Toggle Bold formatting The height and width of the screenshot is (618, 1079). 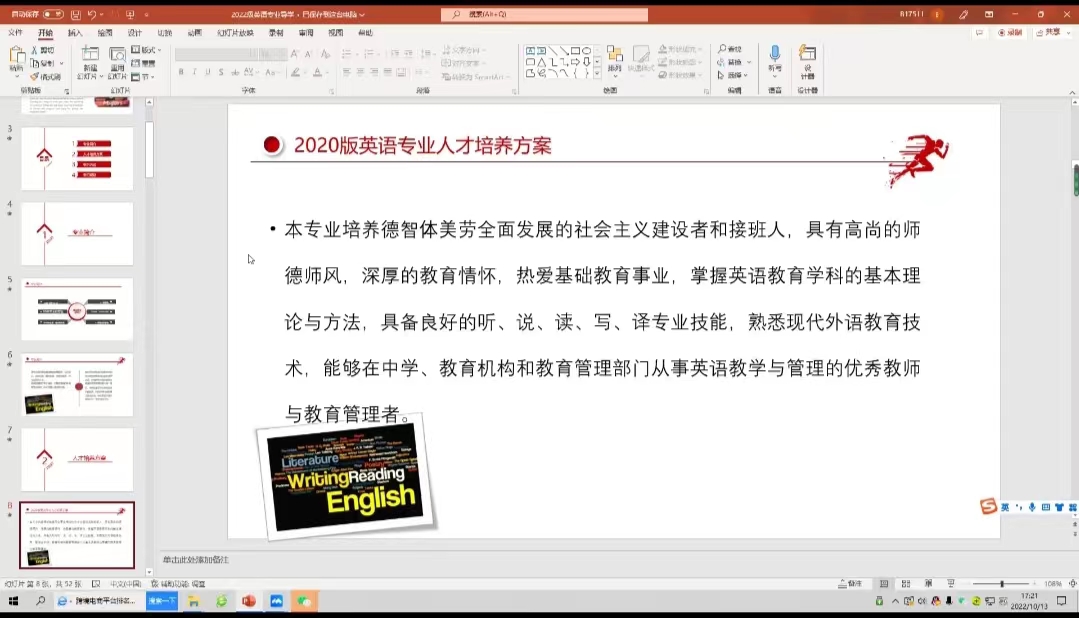click(x=181, y=72)
